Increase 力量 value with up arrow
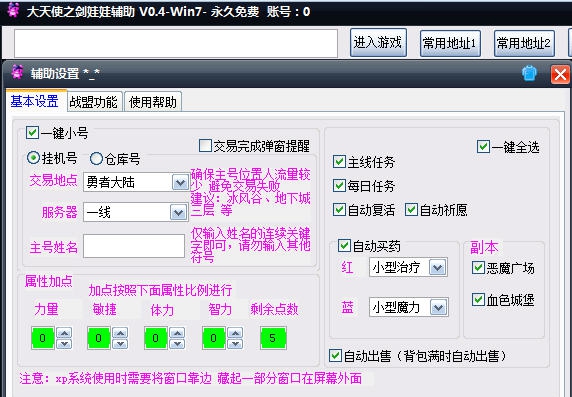Image resolution: width=572 pixels, height=397 pixels. click(65, 333)
